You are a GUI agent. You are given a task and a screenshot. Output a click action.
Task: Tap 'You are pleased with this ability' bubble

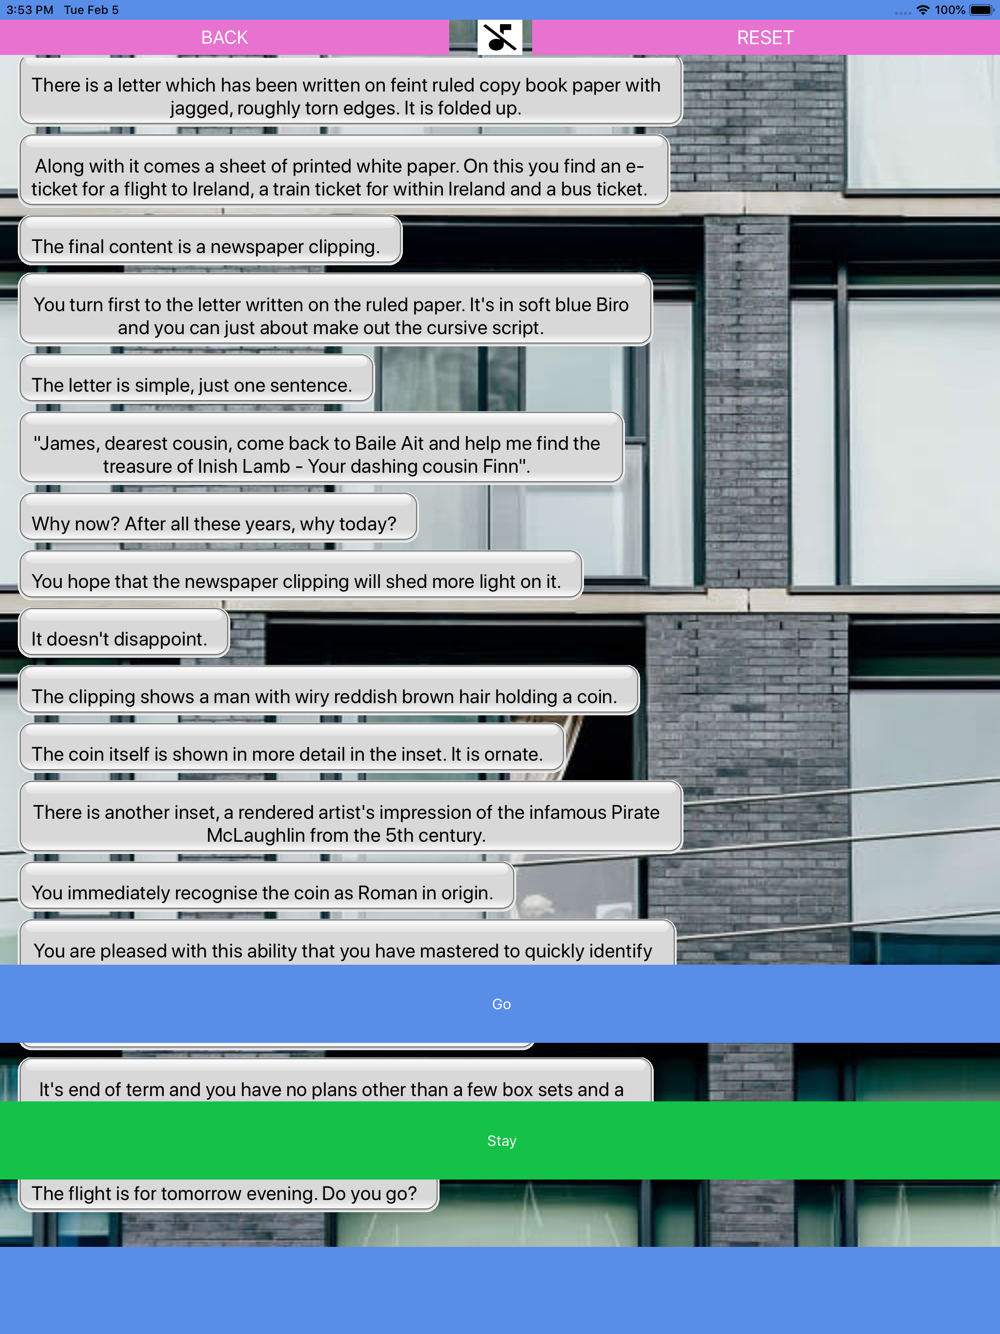[348, 944]
